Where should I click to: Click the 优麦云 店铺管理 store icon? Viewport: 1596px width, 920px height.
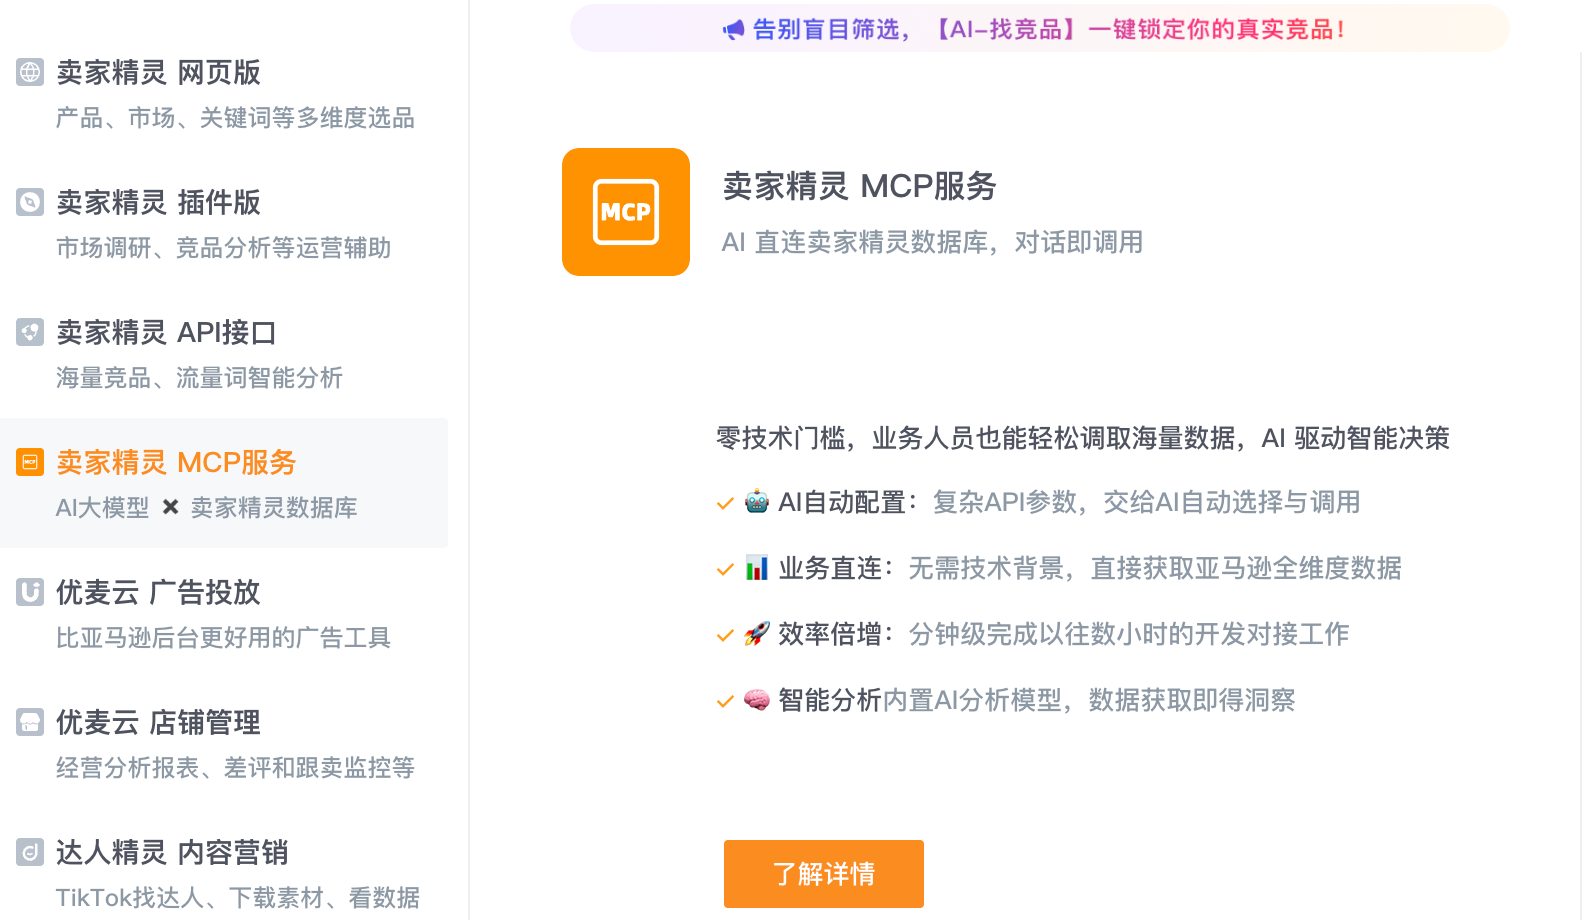click(30, 722)
